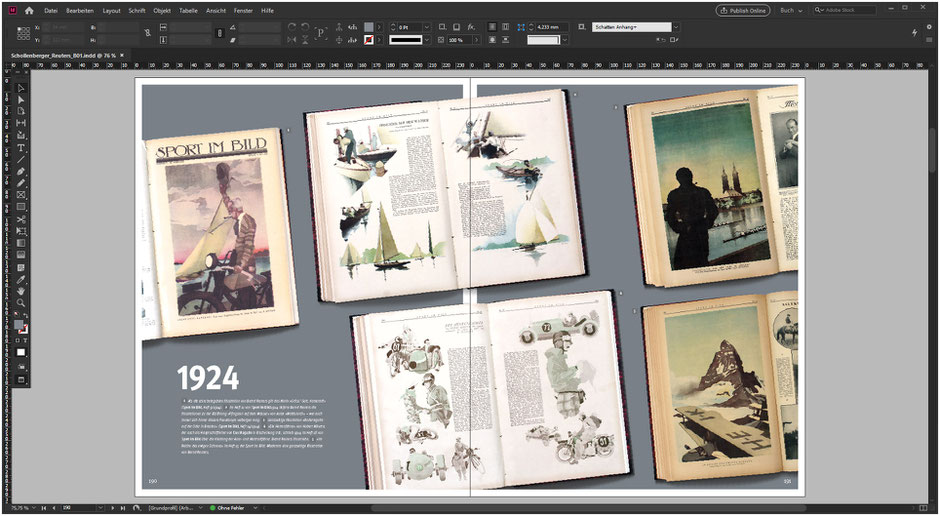The image size is (940, 516).
Task: Select the Content Collector tool
Action: coord(21,135)
